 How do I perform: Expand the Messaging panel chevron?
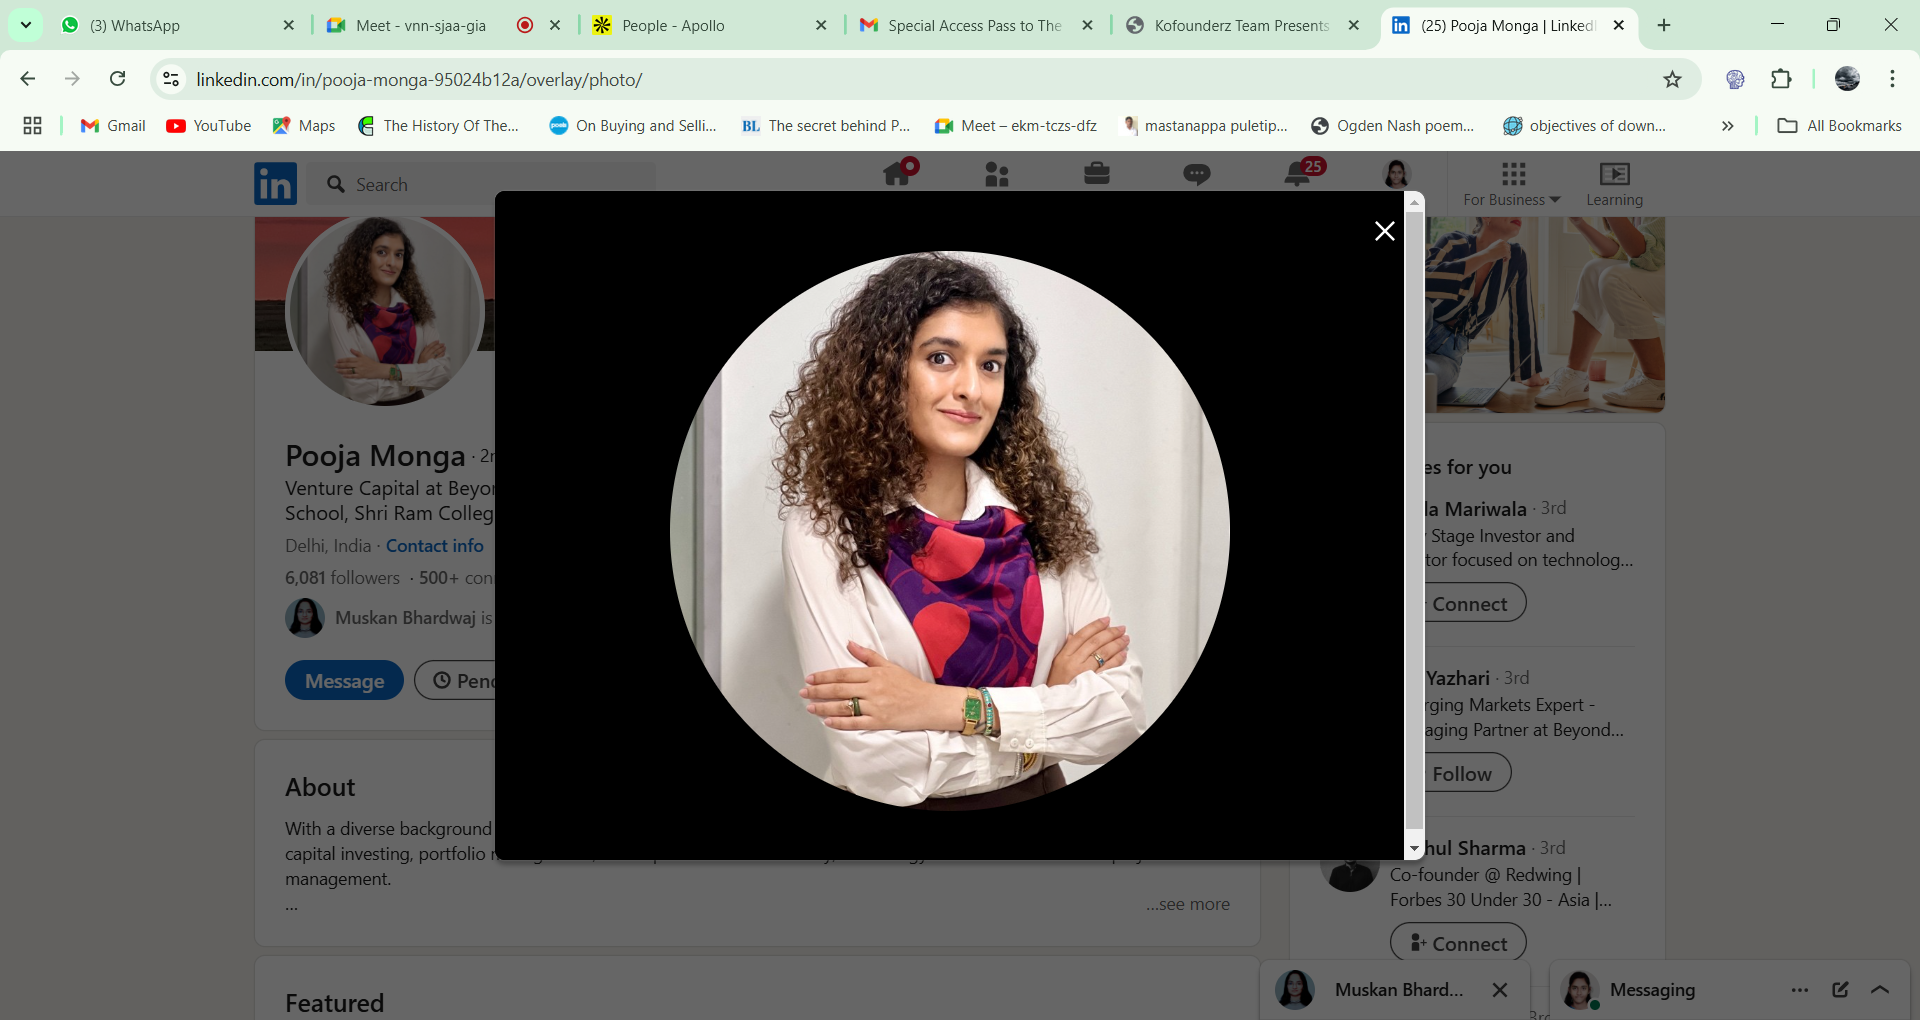click(x=1880, y=990)
